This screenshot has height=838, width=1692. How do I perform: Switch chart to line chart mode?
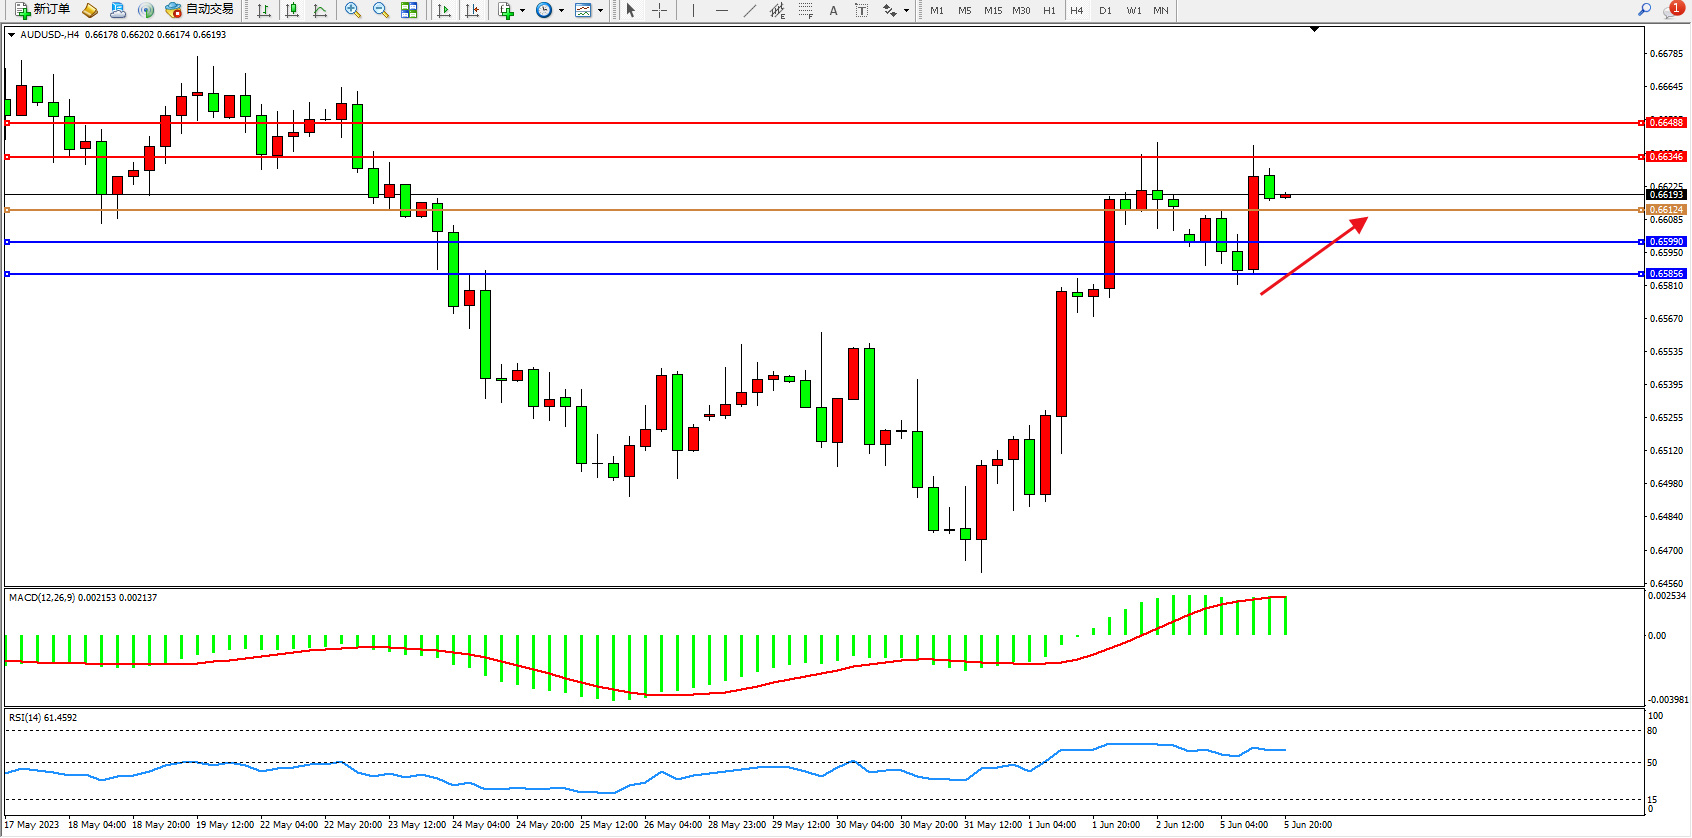(x=320, y=10)
